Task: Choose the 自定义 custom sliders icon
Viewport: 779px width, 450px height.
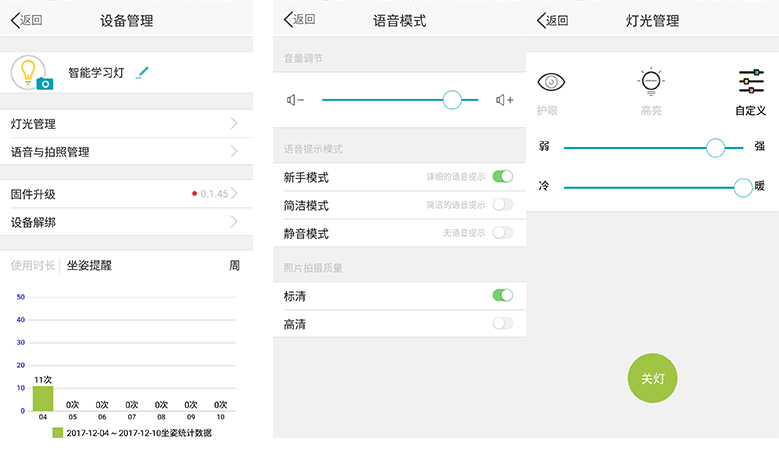Action: [750, 83]
